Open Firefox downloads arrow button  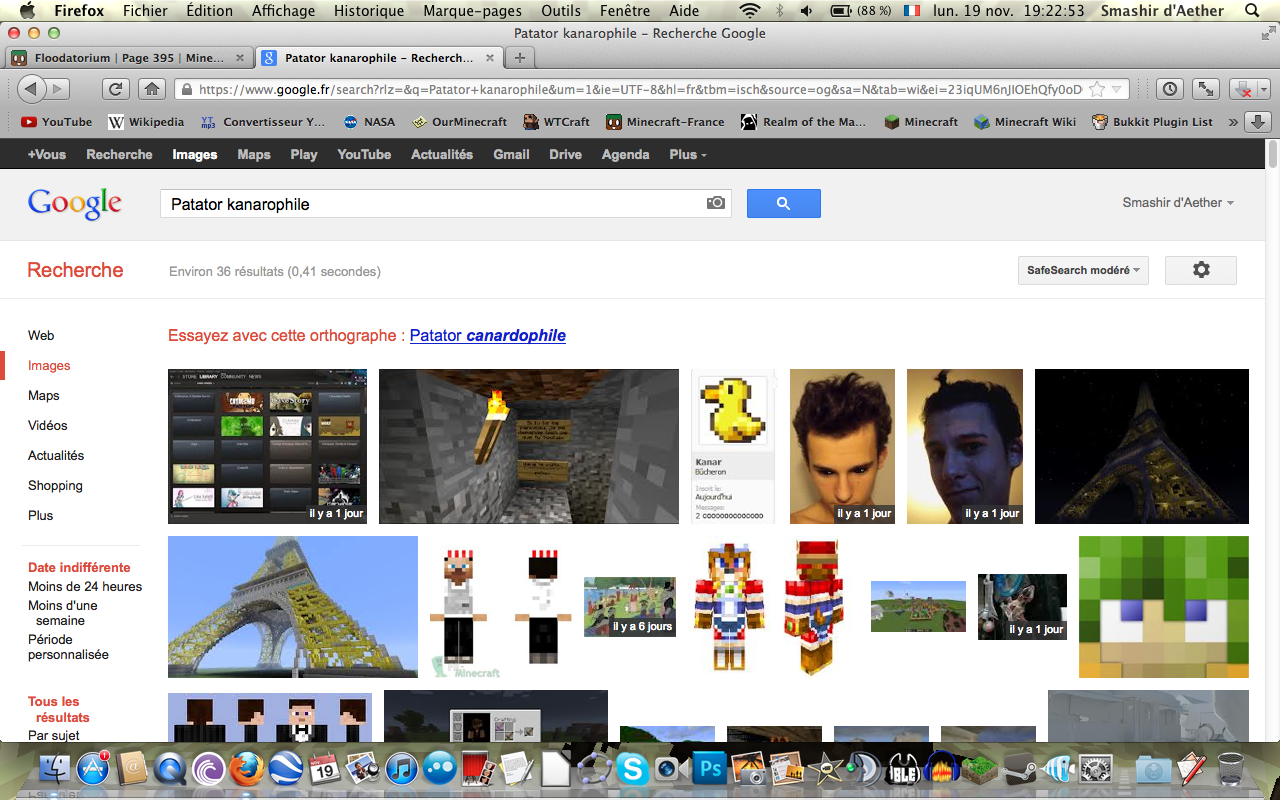pos(1257,122)
